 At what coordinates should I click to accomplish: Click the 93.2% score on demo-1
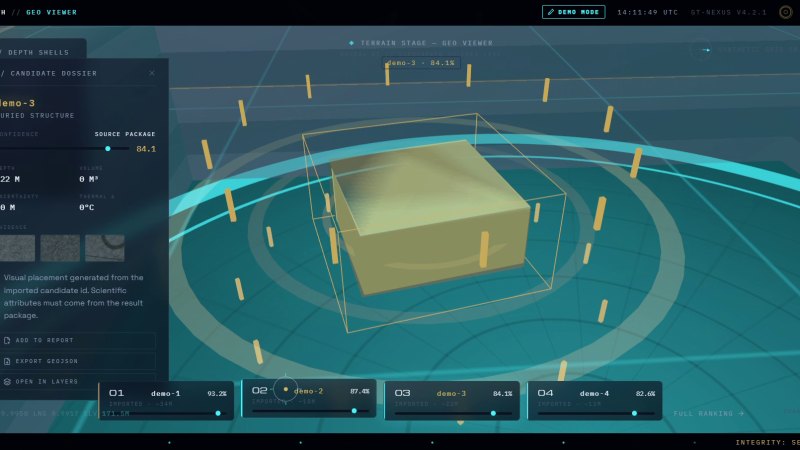click(217, 393)
